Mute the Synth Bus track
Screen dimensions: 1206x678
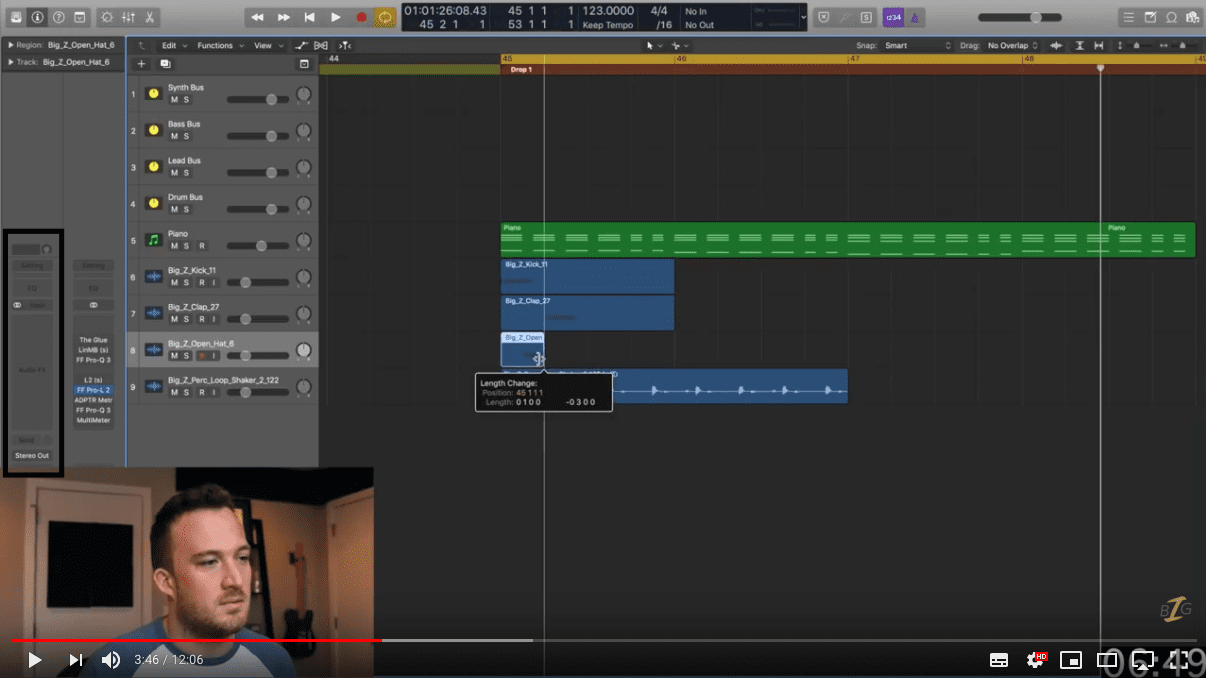174,100
